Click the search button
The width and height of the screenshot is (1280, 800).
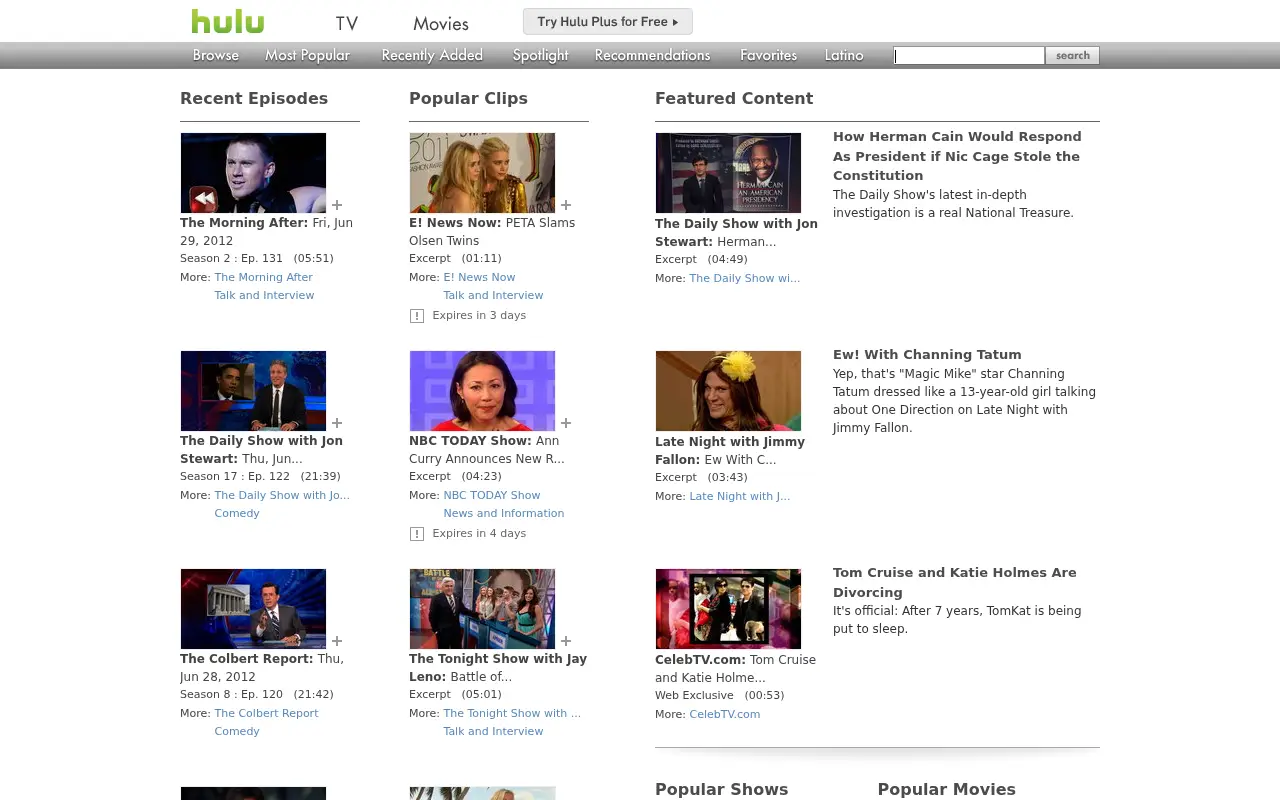(x=1073, y=56)
